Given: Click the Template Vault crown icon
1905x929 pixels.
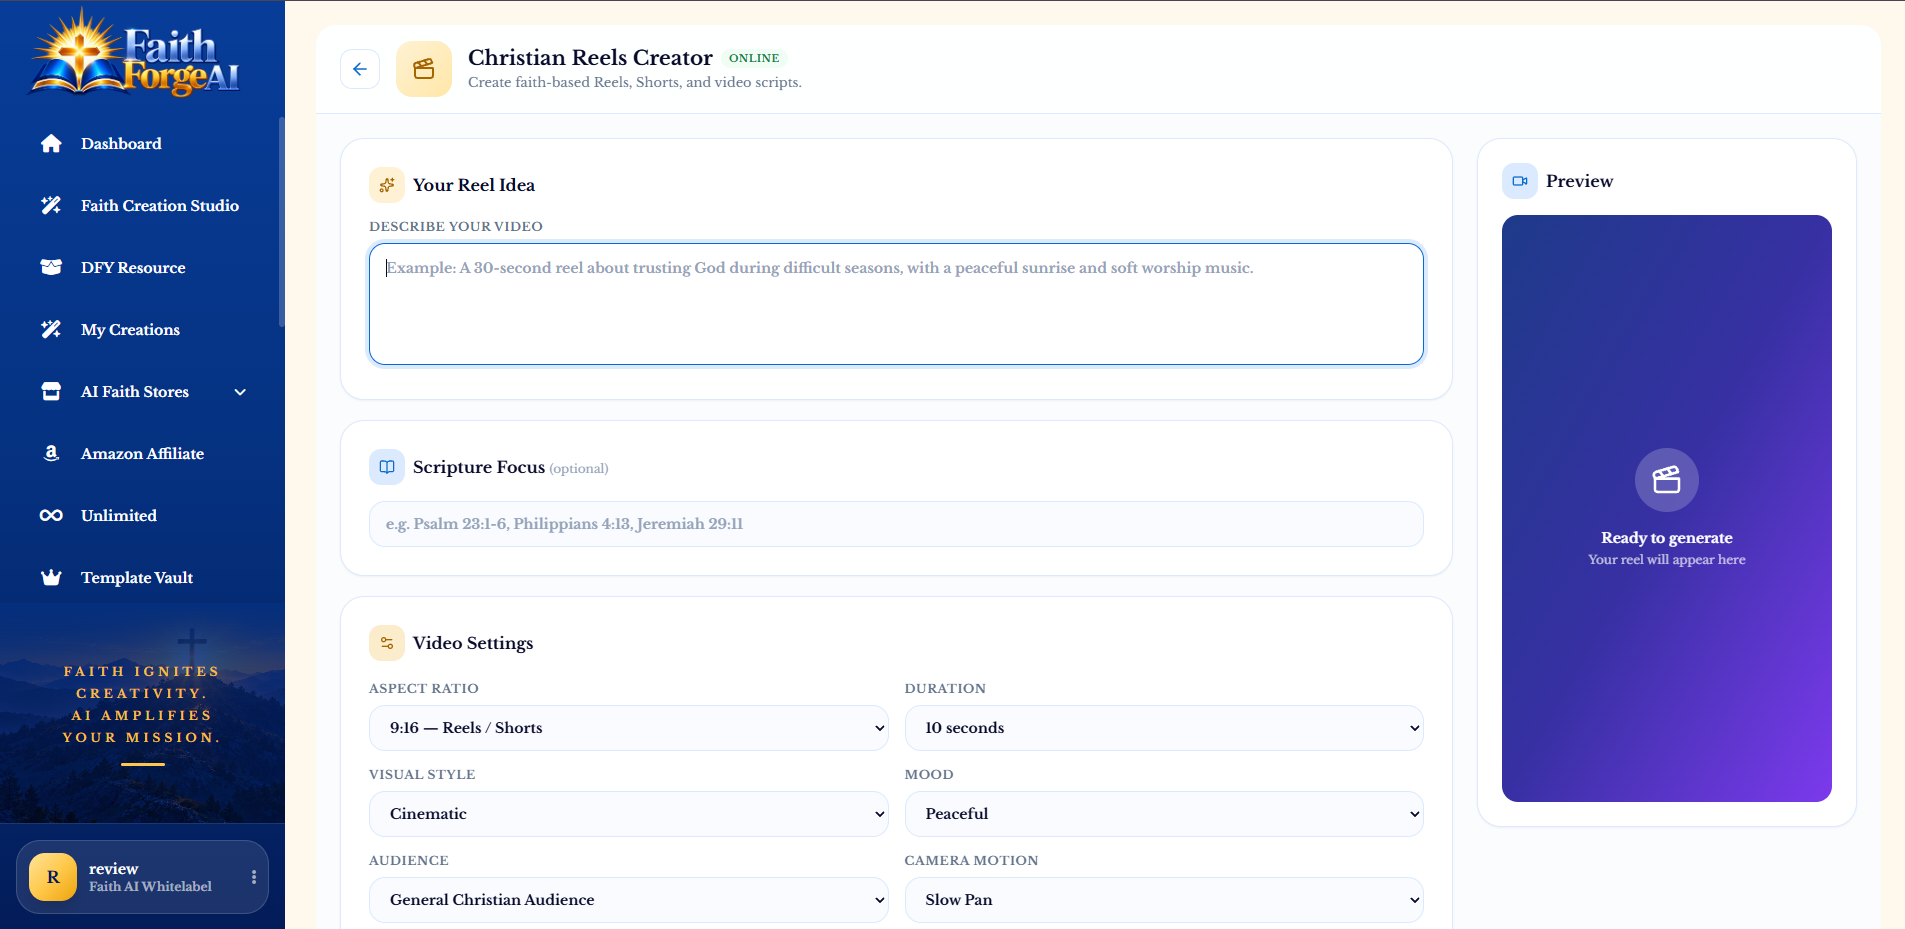Looking at the screenshot, I should click(x=51, y=578).
